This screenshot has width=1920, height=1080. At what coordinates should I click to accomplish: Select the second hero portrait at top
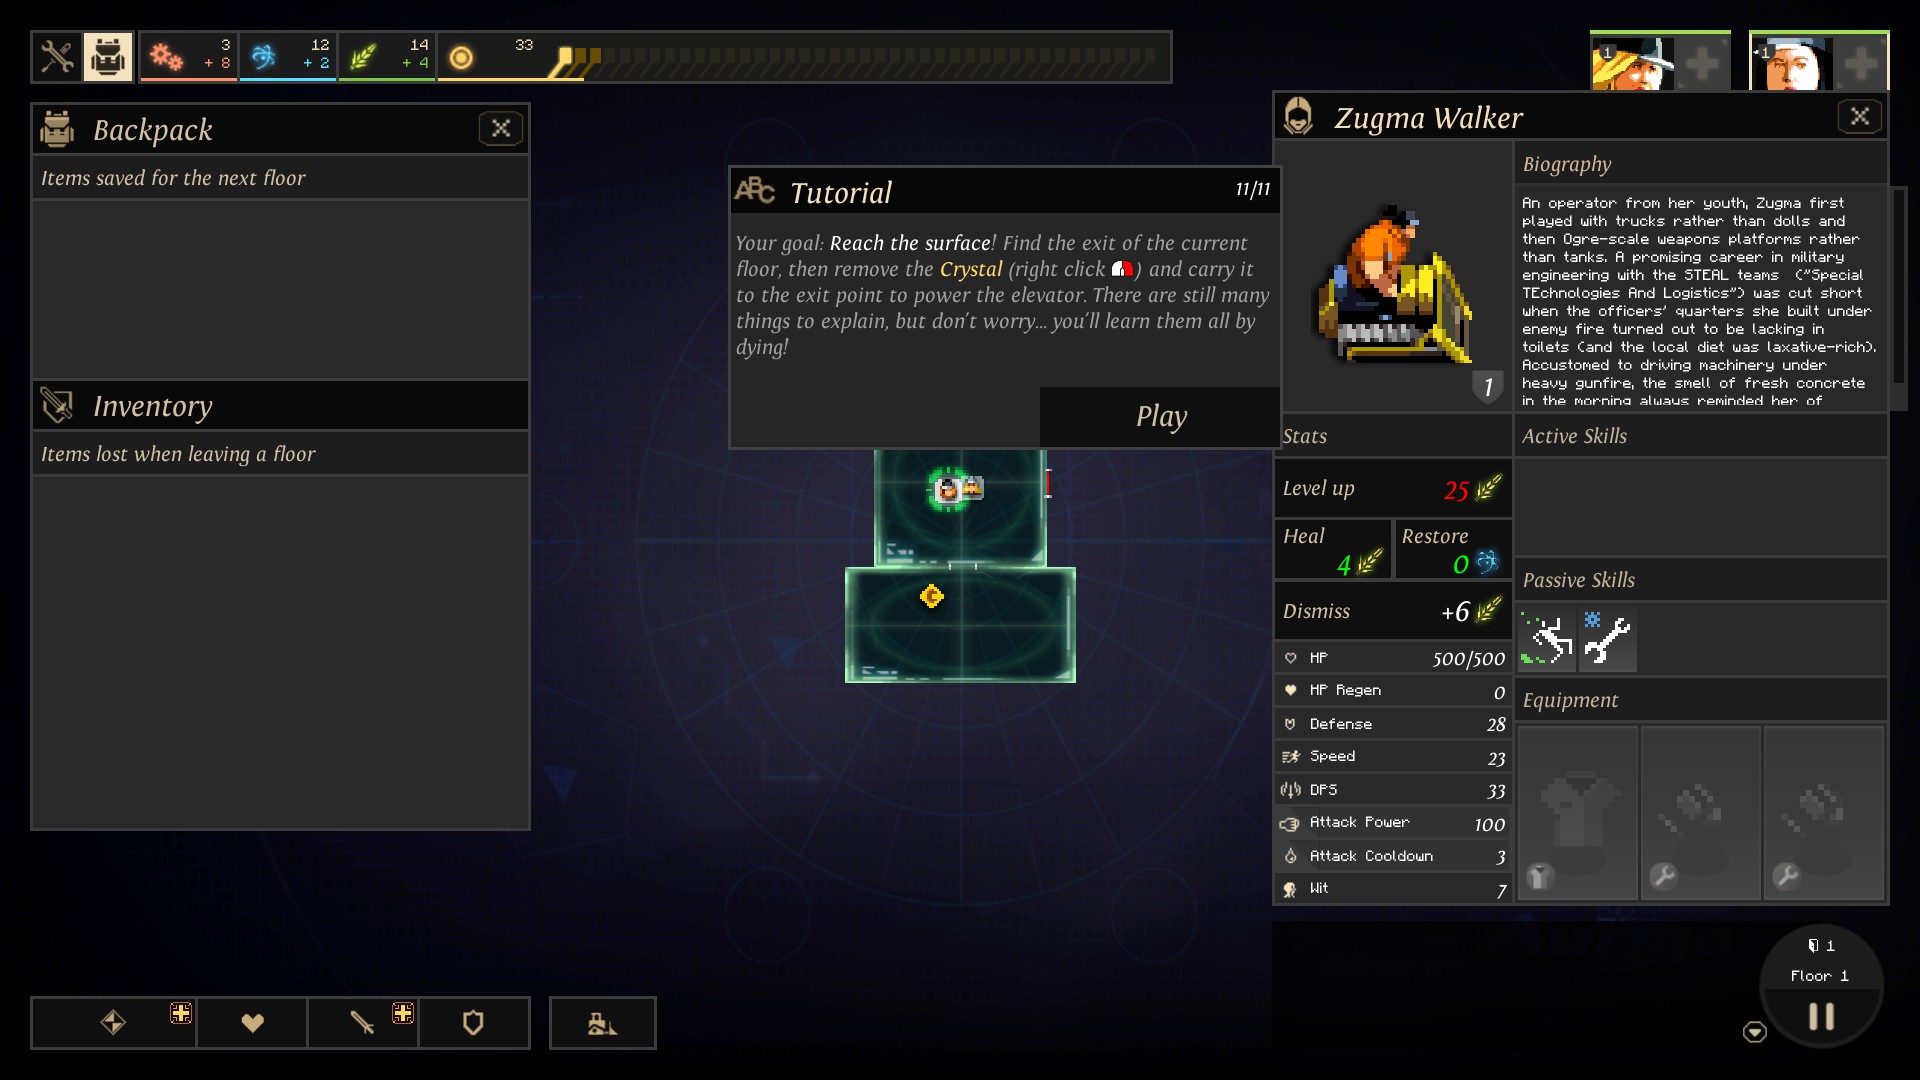coord(1791,62)
